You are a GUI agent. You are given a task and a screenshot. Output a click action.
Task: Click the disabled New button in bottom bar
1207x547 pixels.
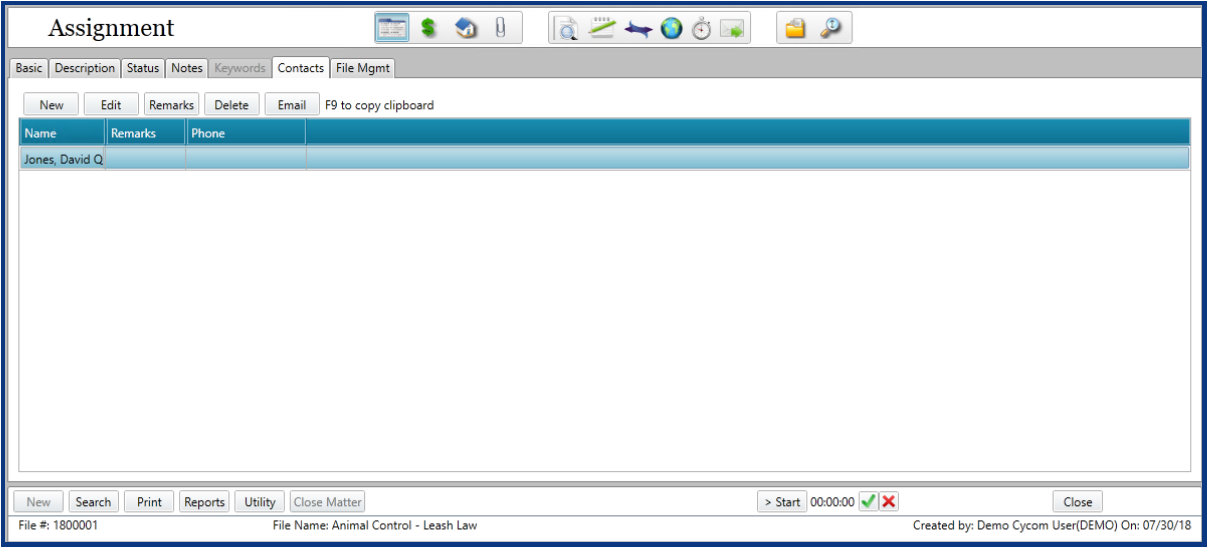(x=39, y=502)
